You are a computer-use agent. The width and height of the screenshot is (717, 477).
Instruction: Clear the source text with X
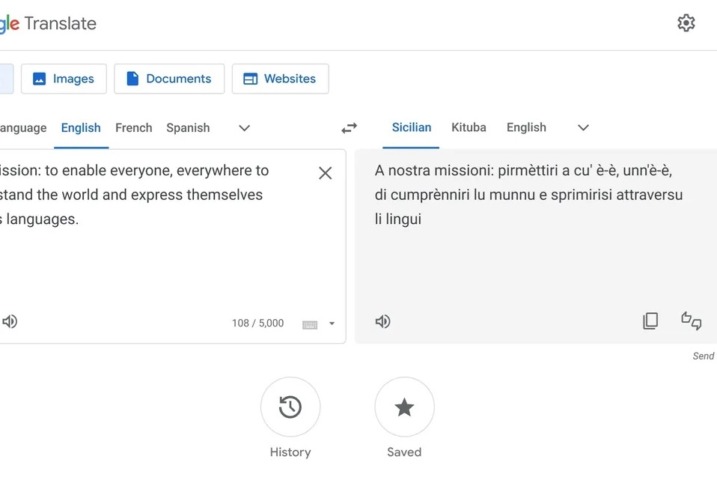pyautogui.click(x=325, y=173)
